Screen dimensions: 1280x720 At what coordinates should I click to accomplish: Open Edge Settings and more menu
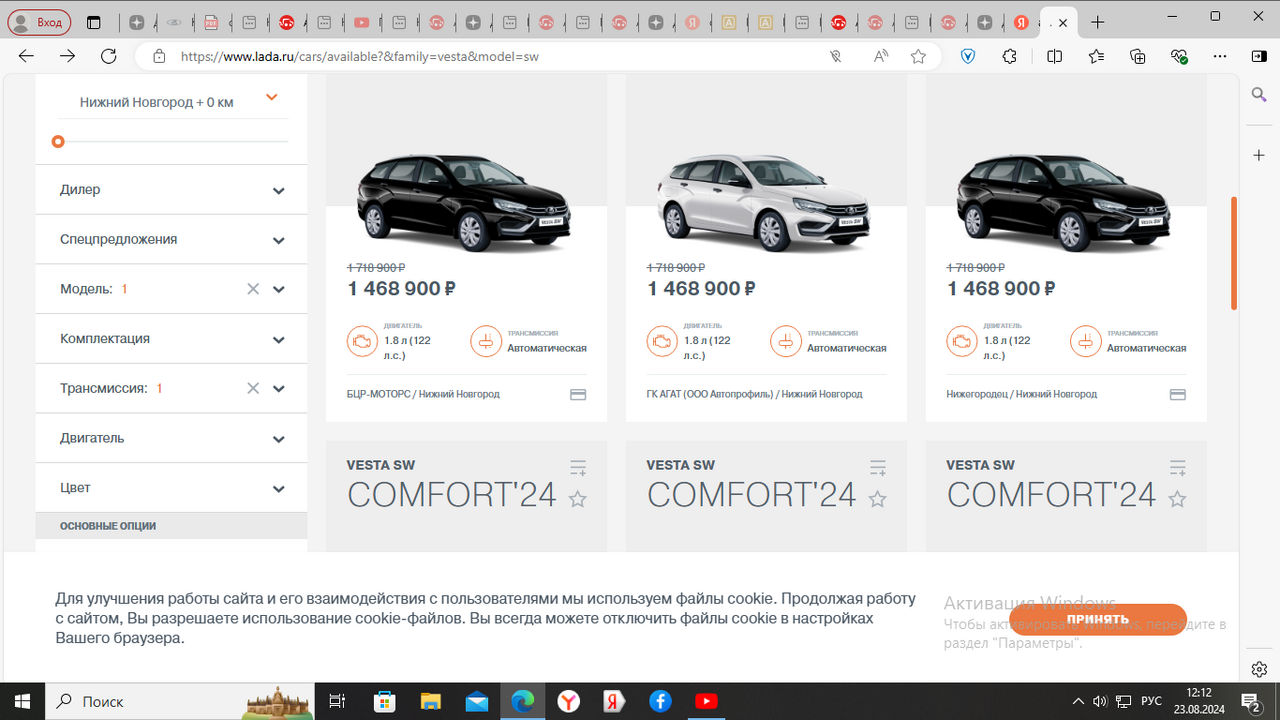pos(1219,57)
